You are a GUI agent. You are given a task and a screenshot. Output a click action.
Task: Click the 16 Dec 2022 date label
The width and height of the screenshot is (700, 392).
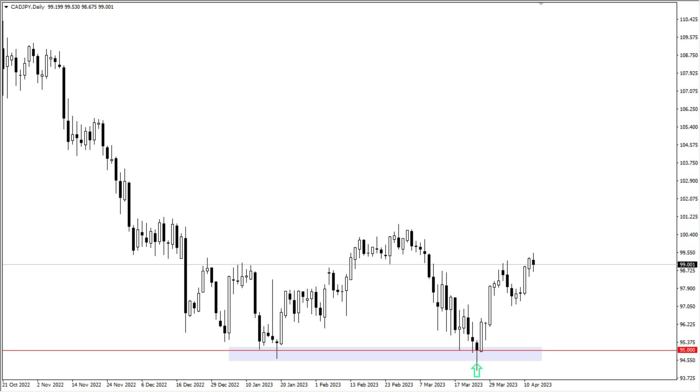pyautogui.click(x=190, y=384)
